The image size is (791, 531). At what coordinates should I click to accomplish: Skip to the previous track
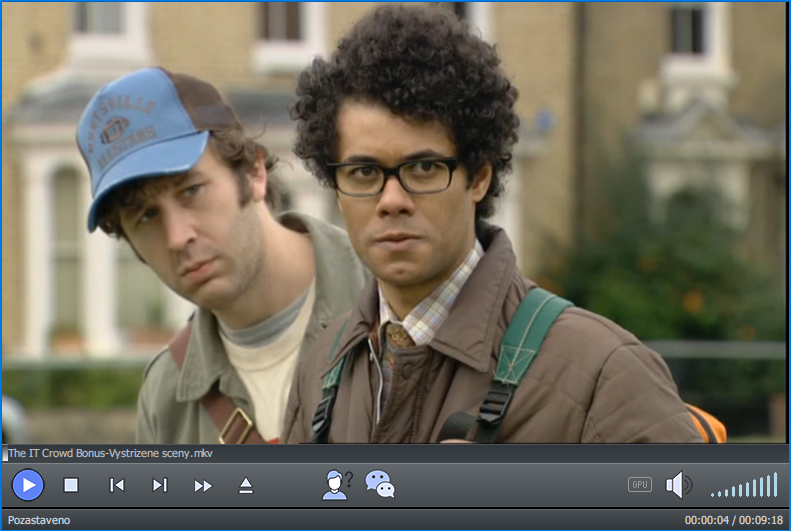[x=117, y=485]
